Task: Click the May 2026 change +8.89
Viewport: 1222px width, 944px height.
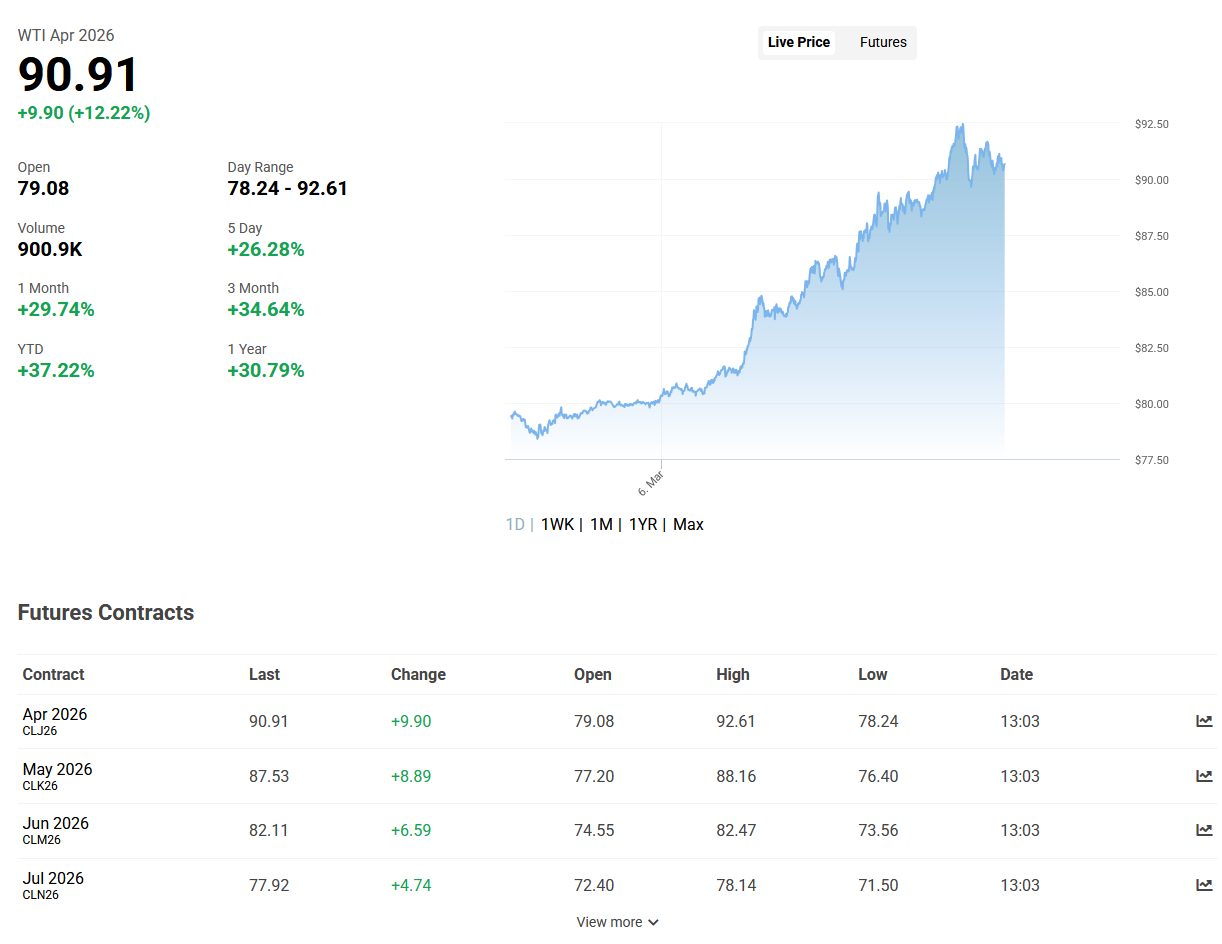Action: (411, 776)
